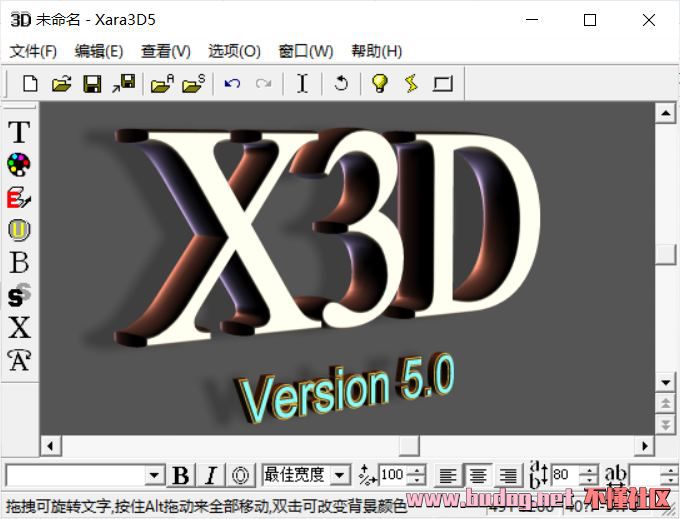Click the font name input field

click(76, 475)
